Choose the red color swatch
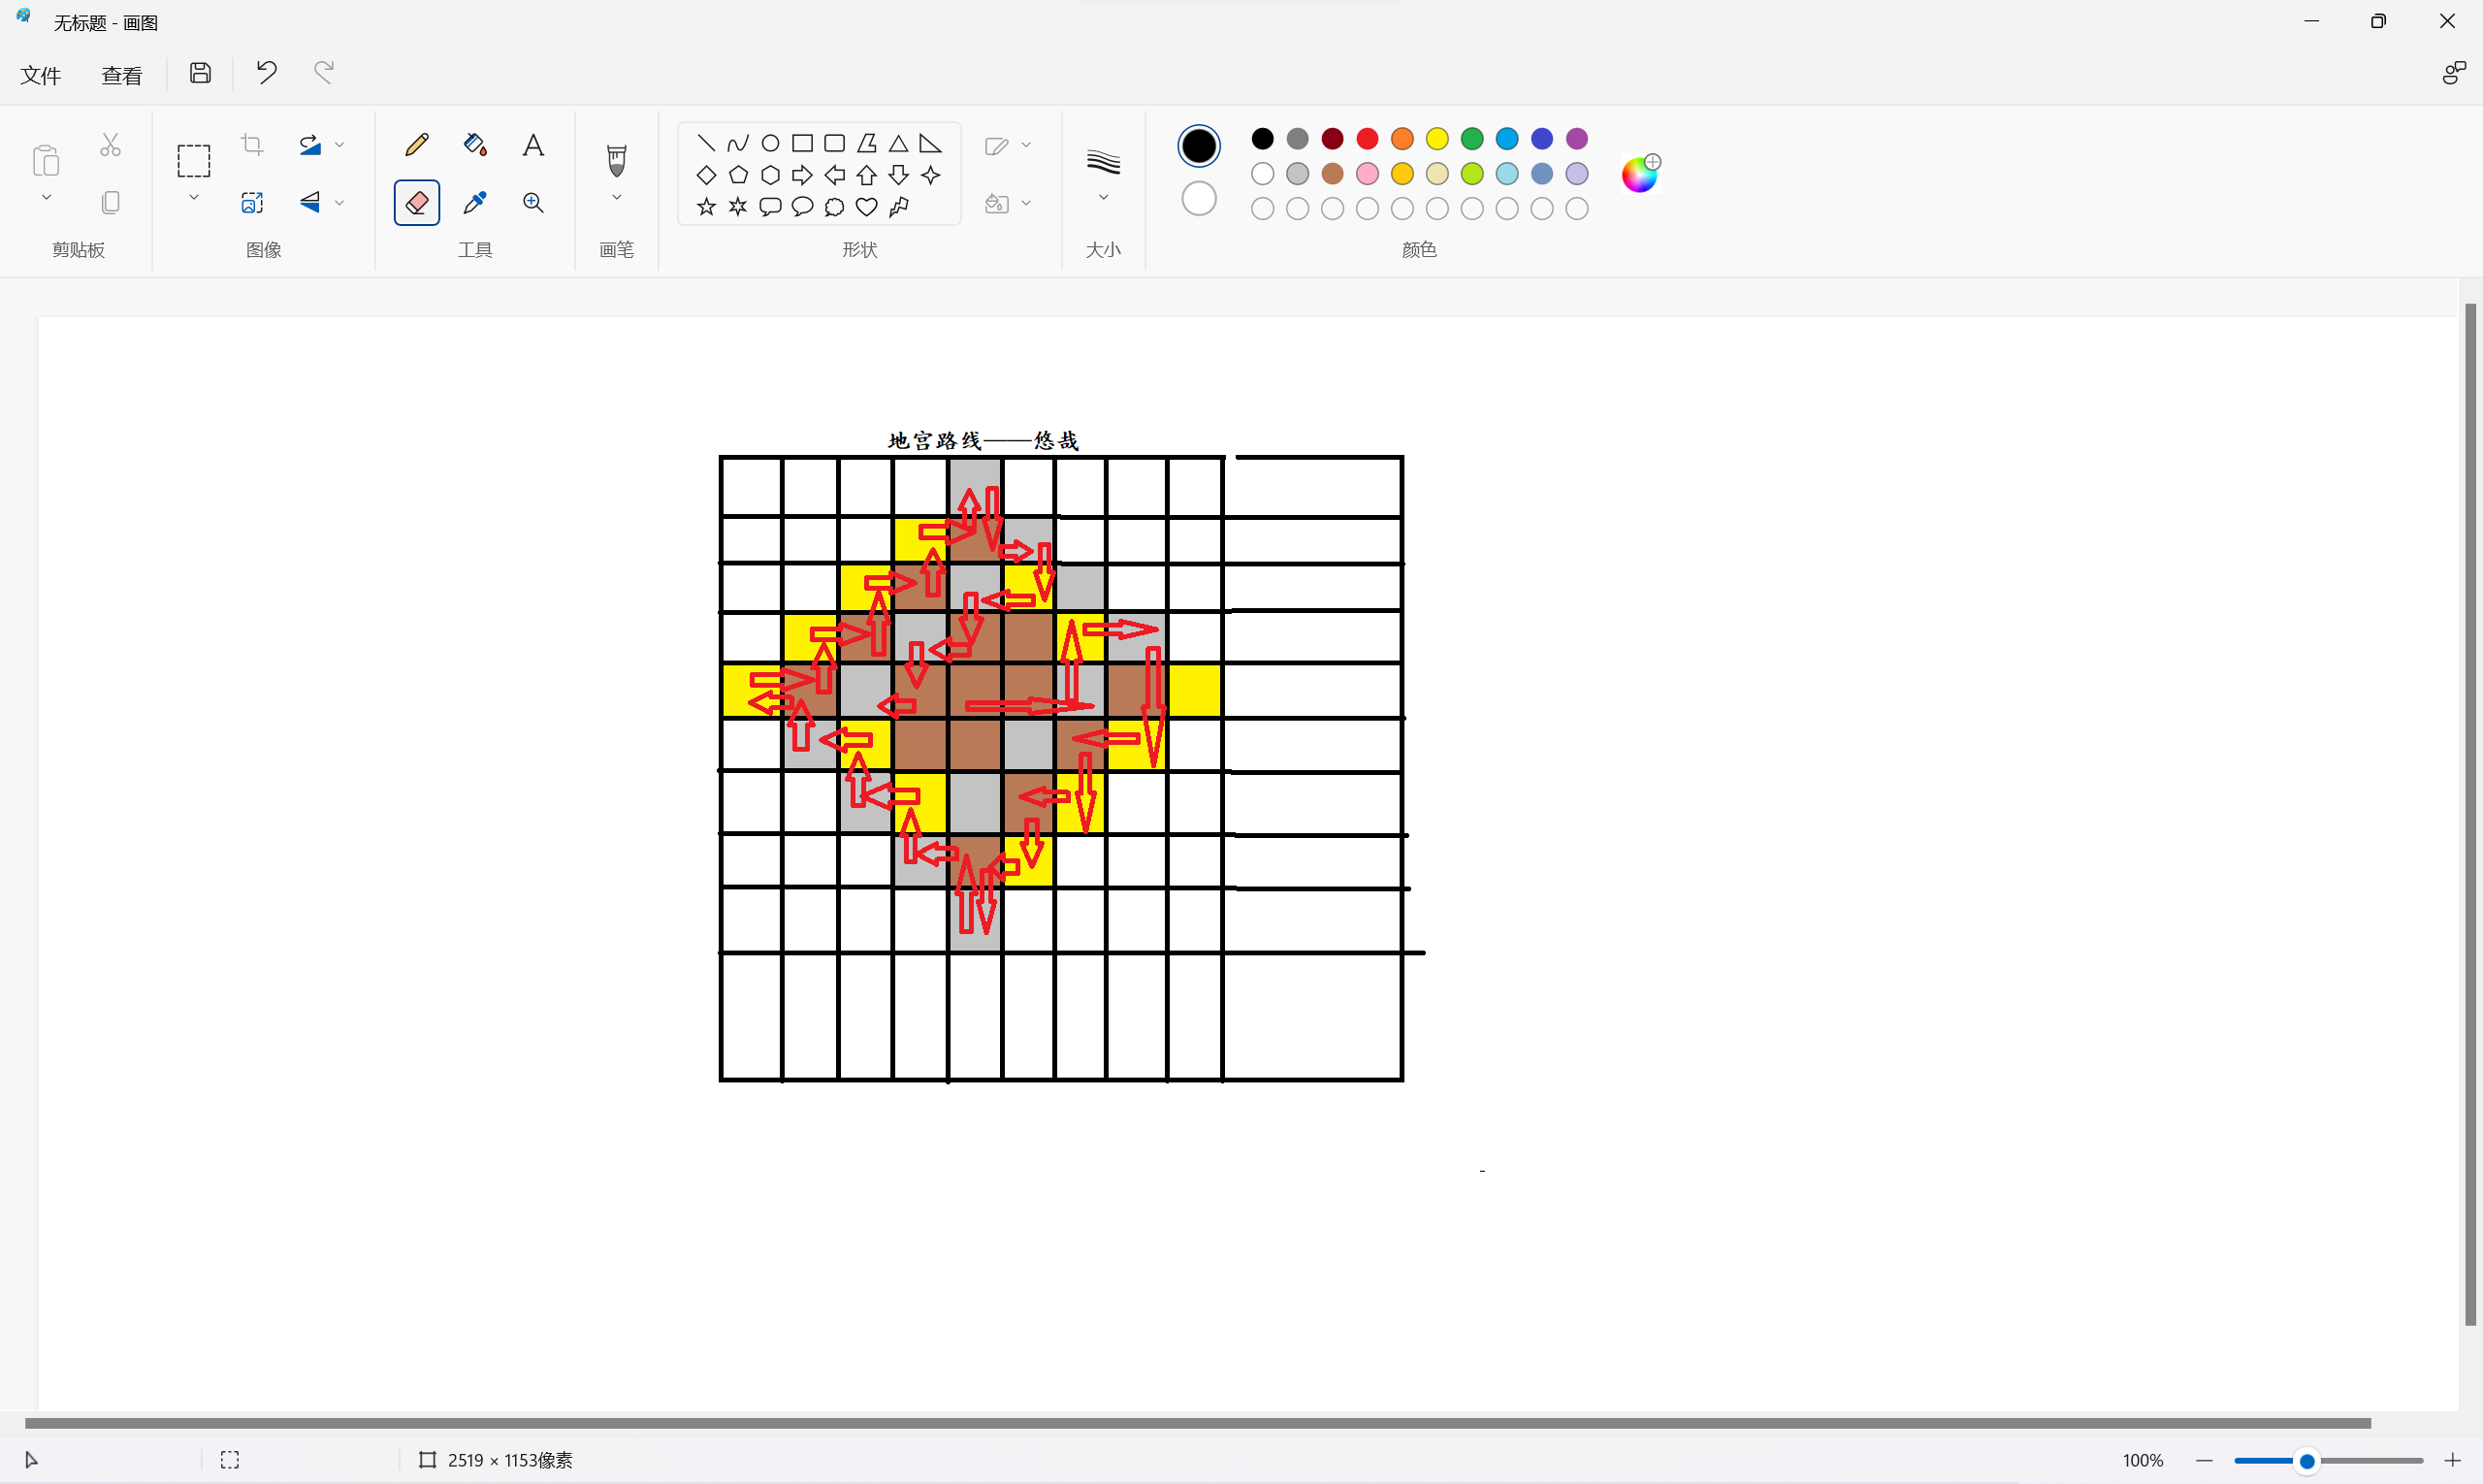2483x1484 pixels. point(1367,138)
